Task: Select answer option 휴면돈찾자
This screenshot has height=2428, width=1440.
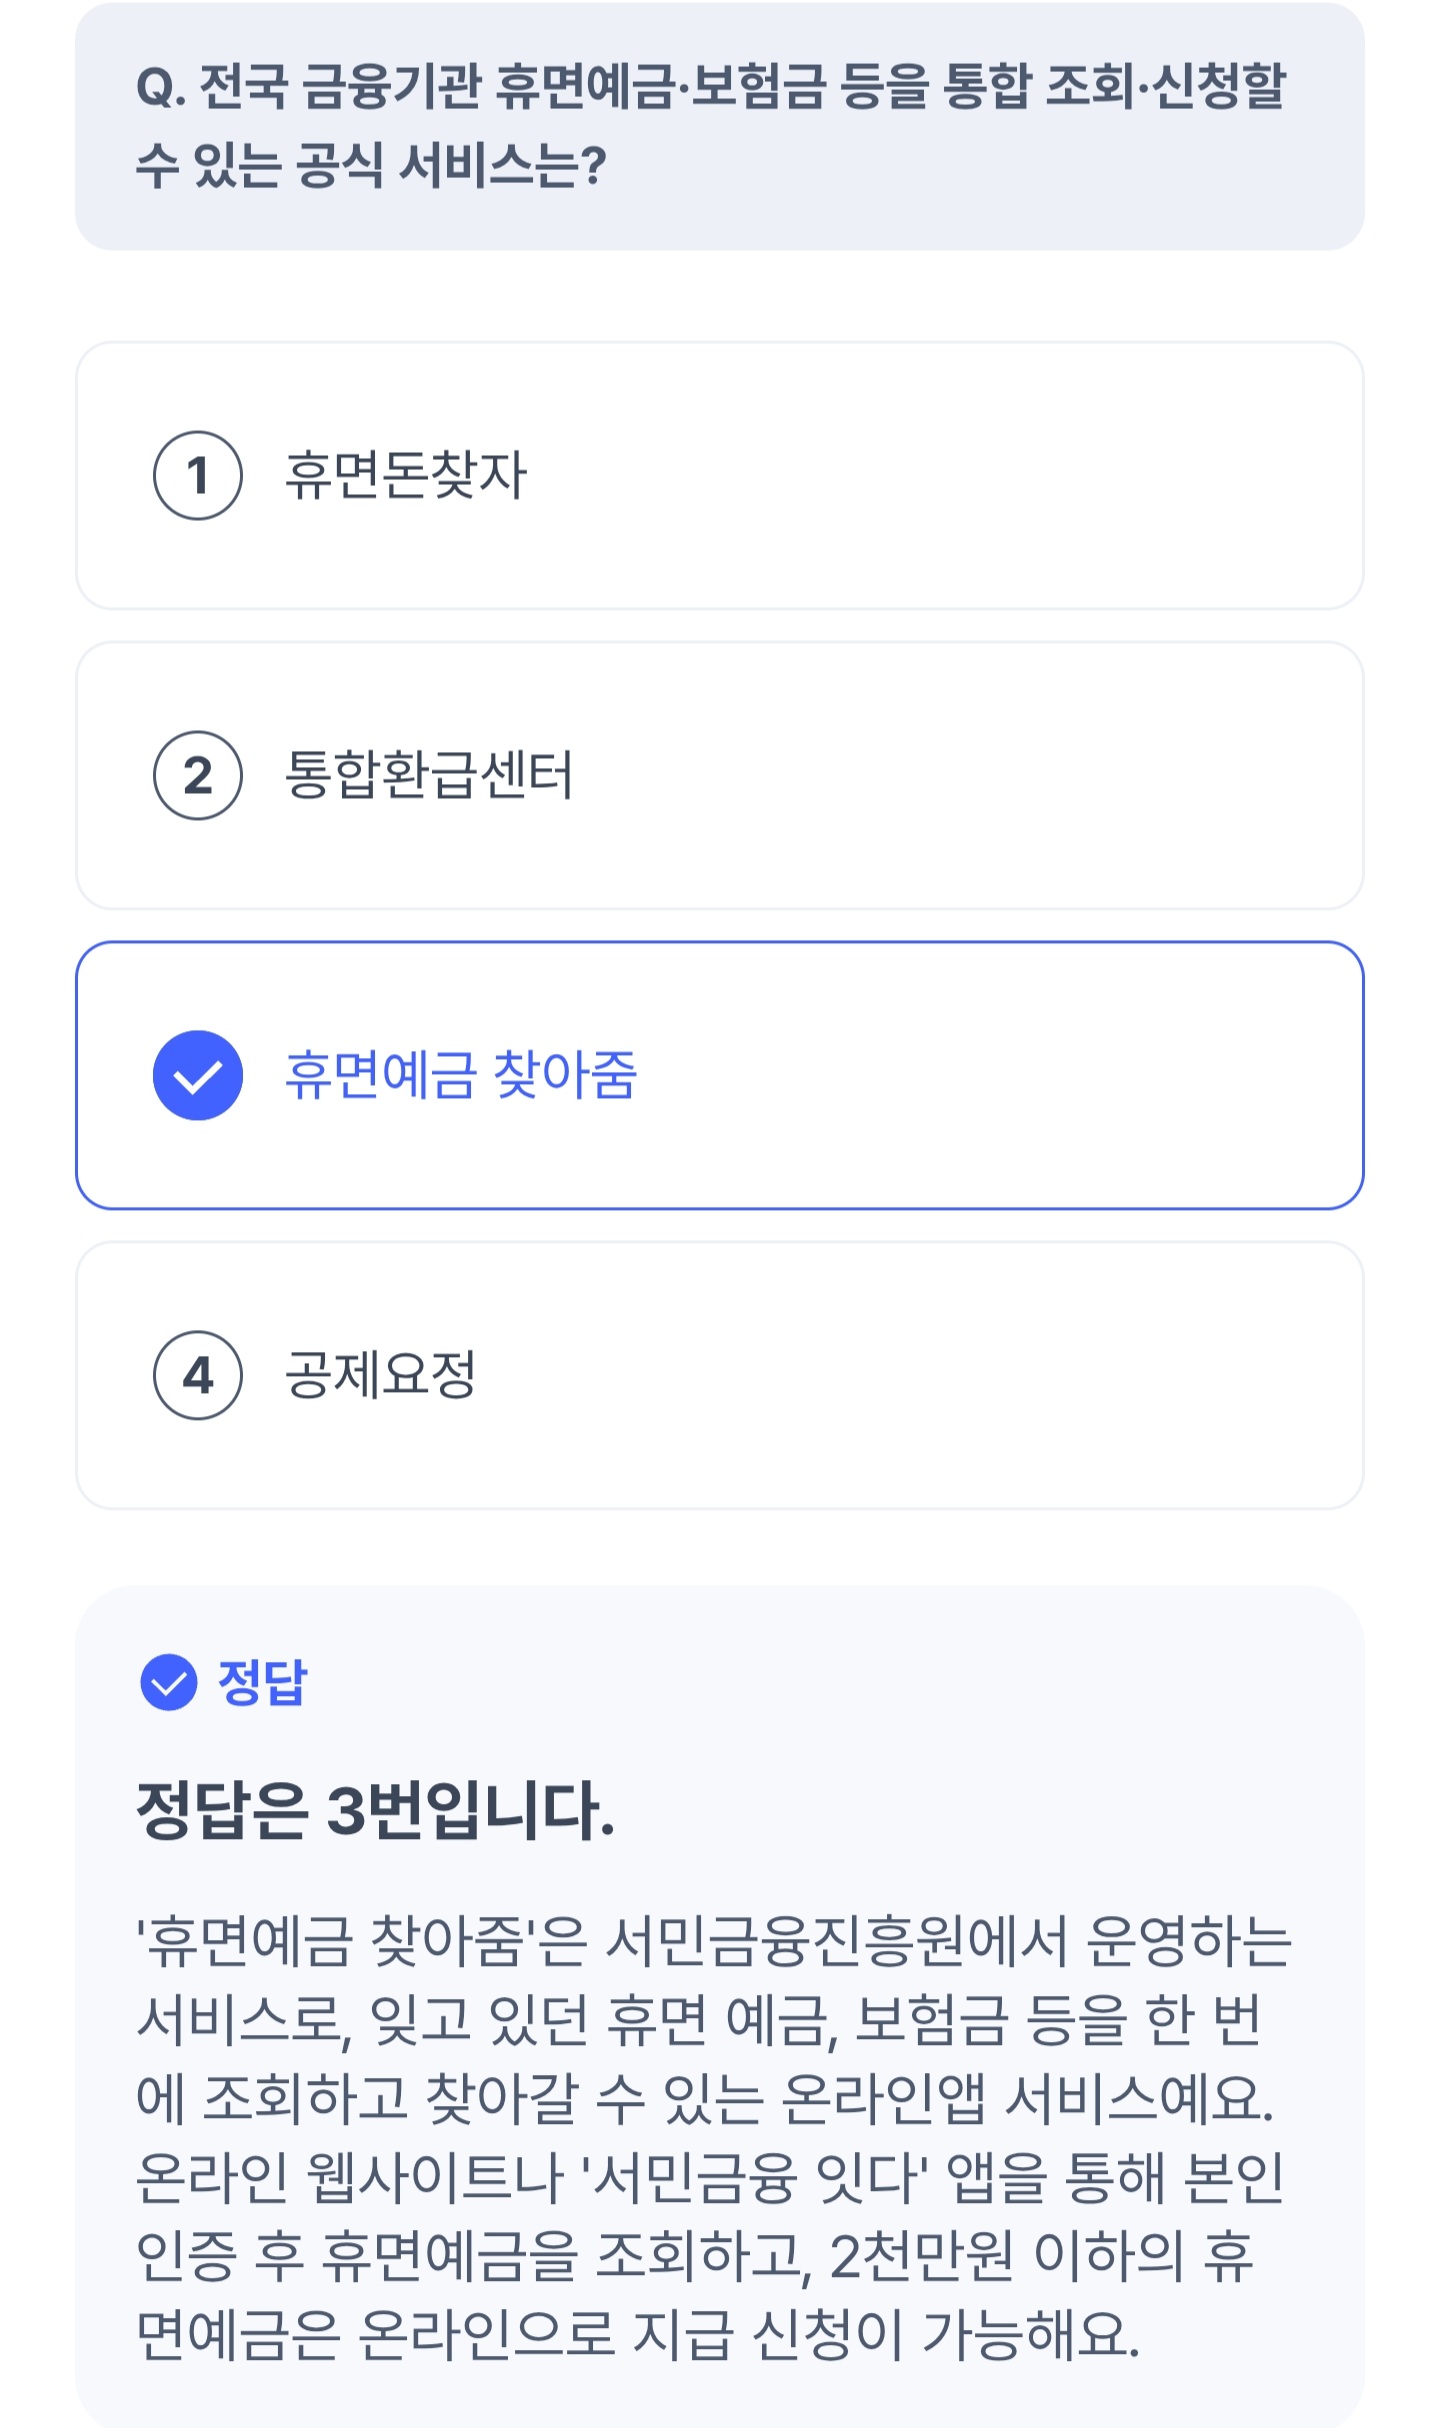Action: pyautogui.click(x=405, y=475)
